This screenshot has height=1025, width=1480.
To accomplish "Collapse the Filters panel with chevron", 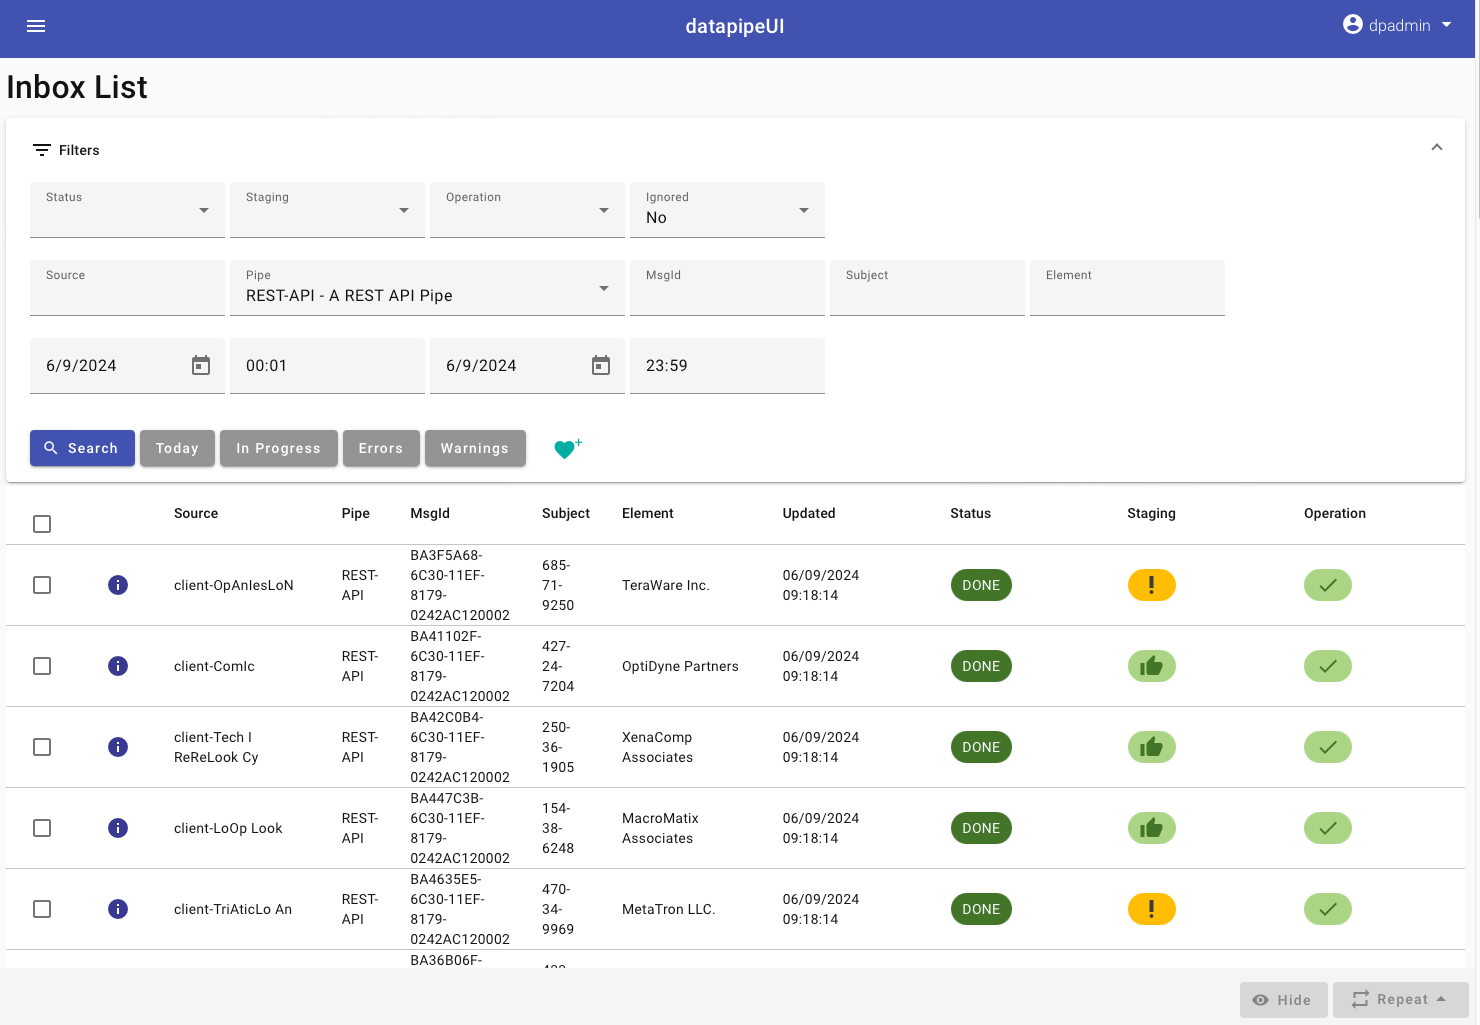I will pos(1436,148).
